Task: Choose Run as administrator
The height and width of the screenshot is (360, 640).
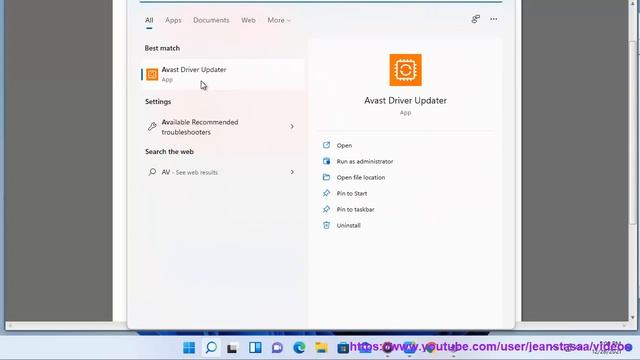Action: coord(365,161)
